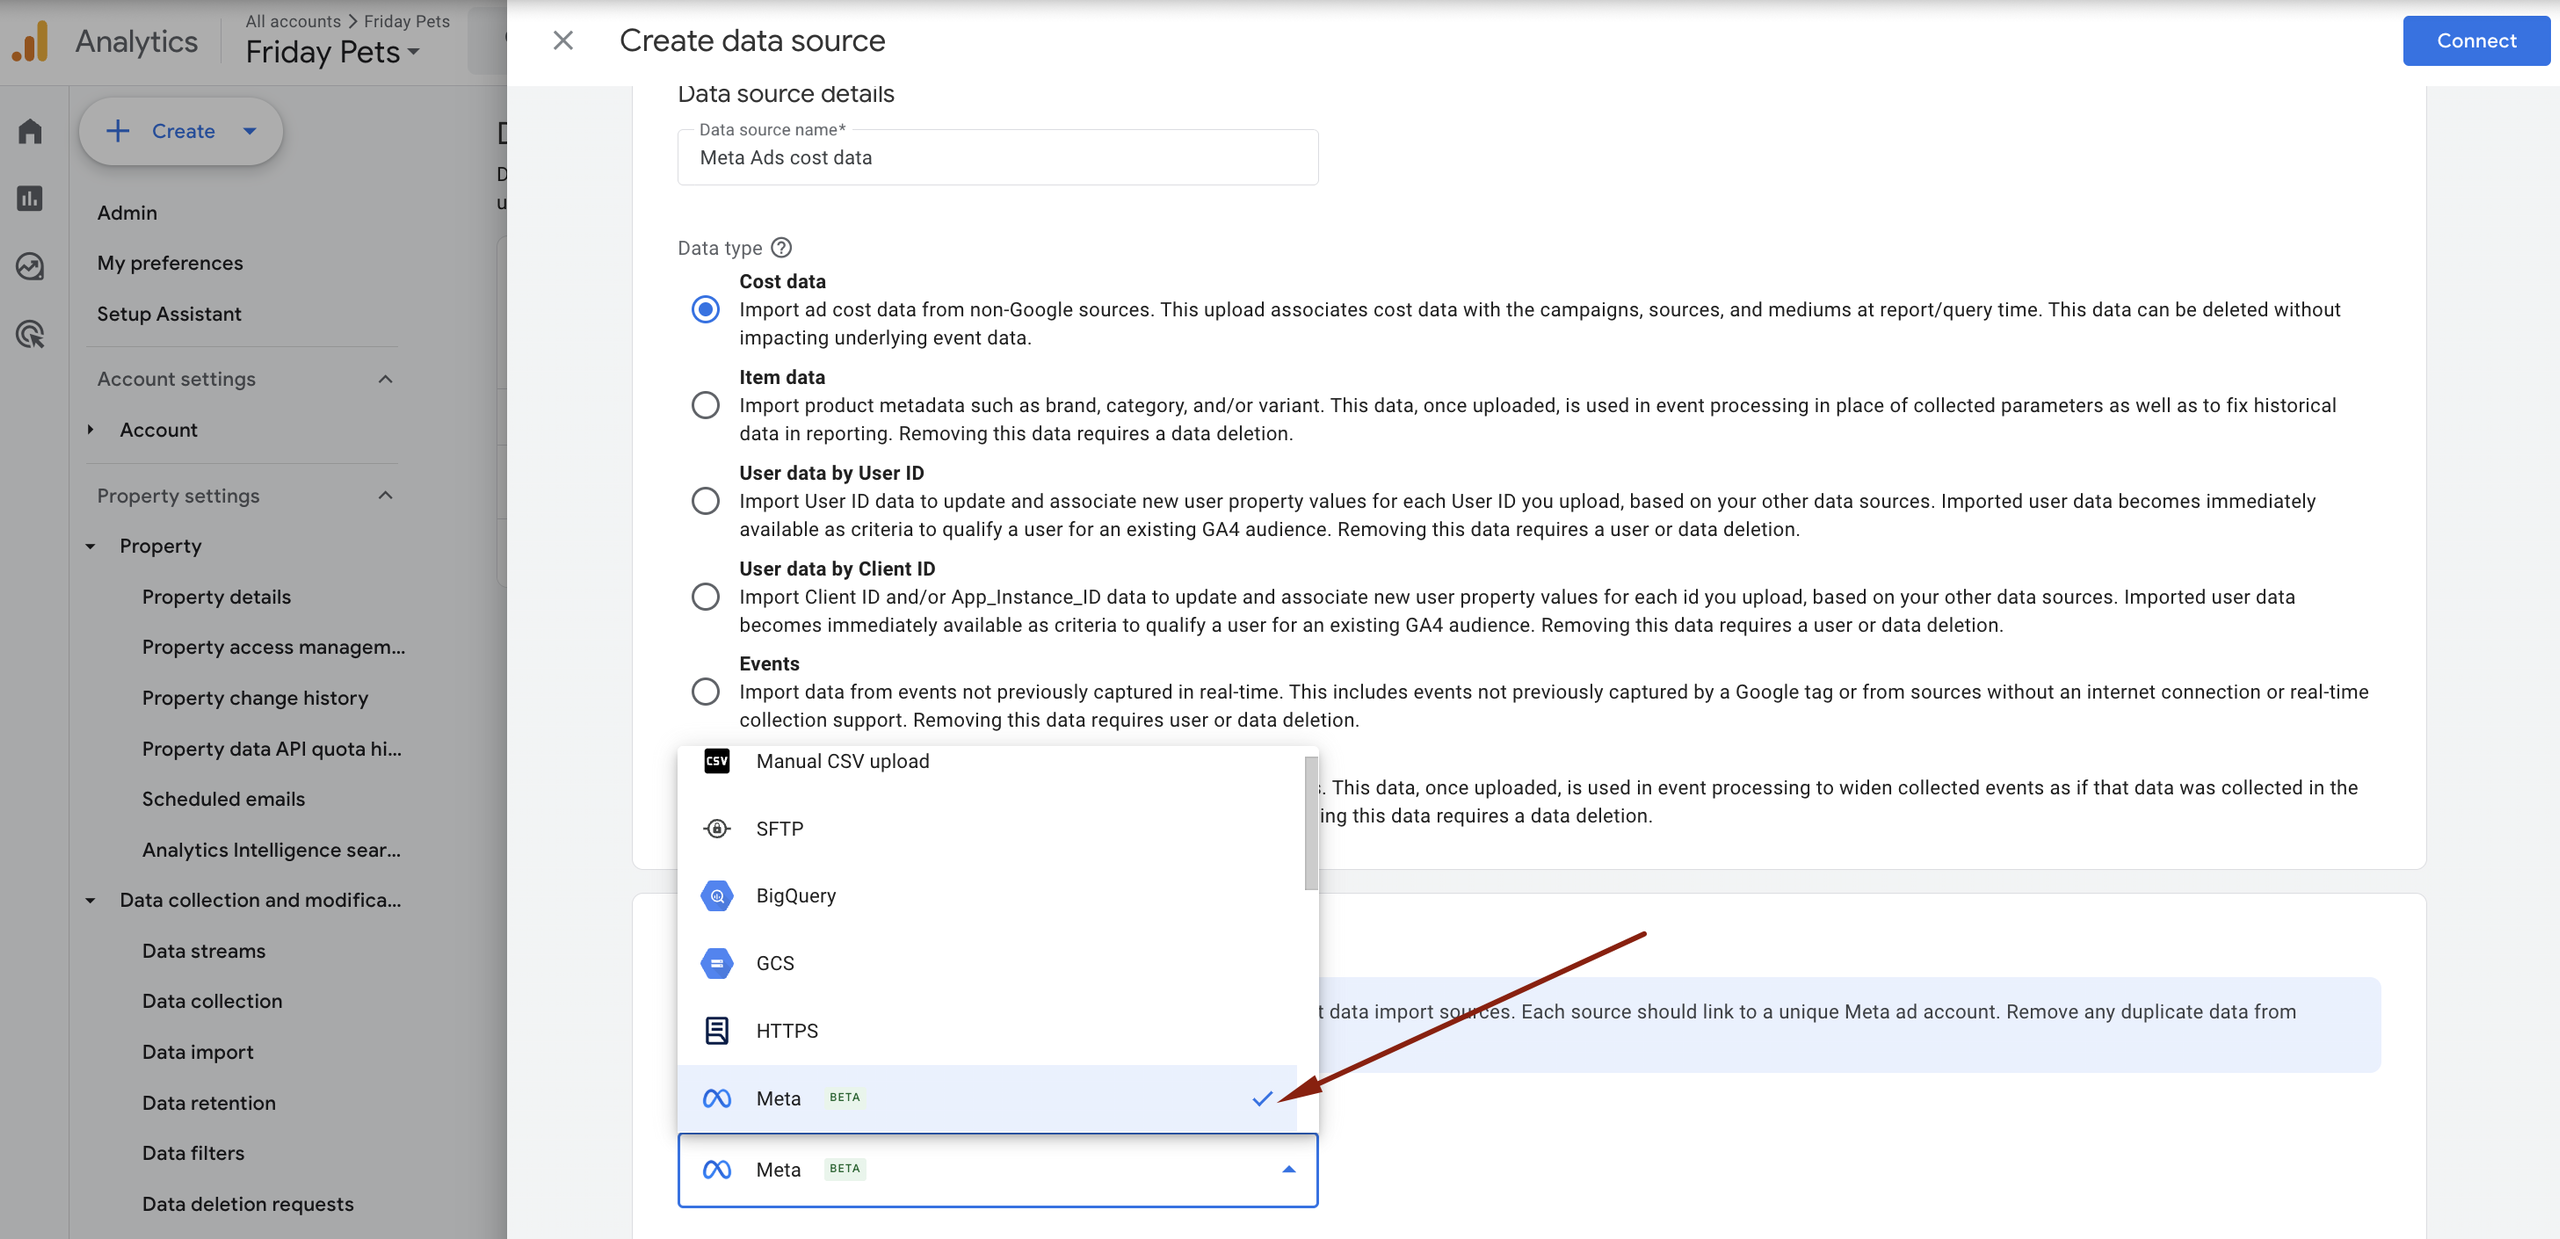
Task: Collapse the Property tree item
Action: coord(90,546)
